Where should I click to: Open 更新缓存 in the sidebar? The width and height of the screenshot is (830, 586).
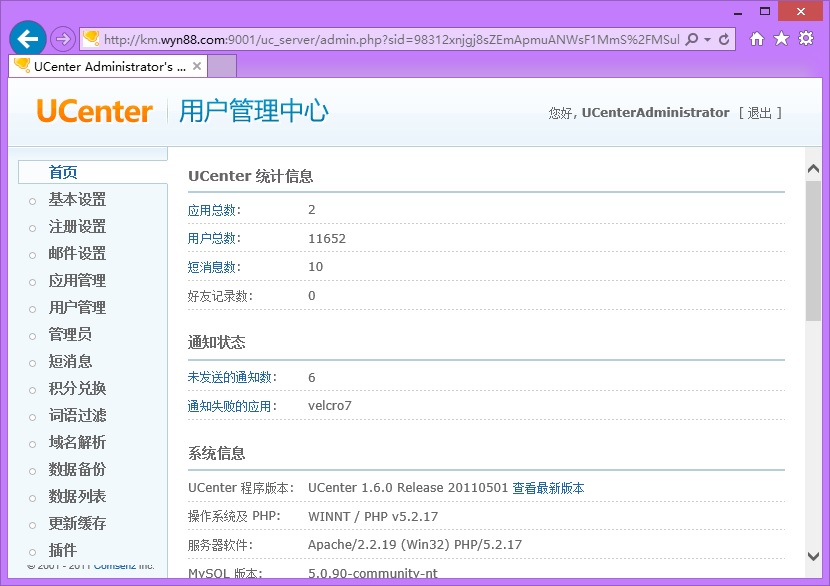[77, 524]
